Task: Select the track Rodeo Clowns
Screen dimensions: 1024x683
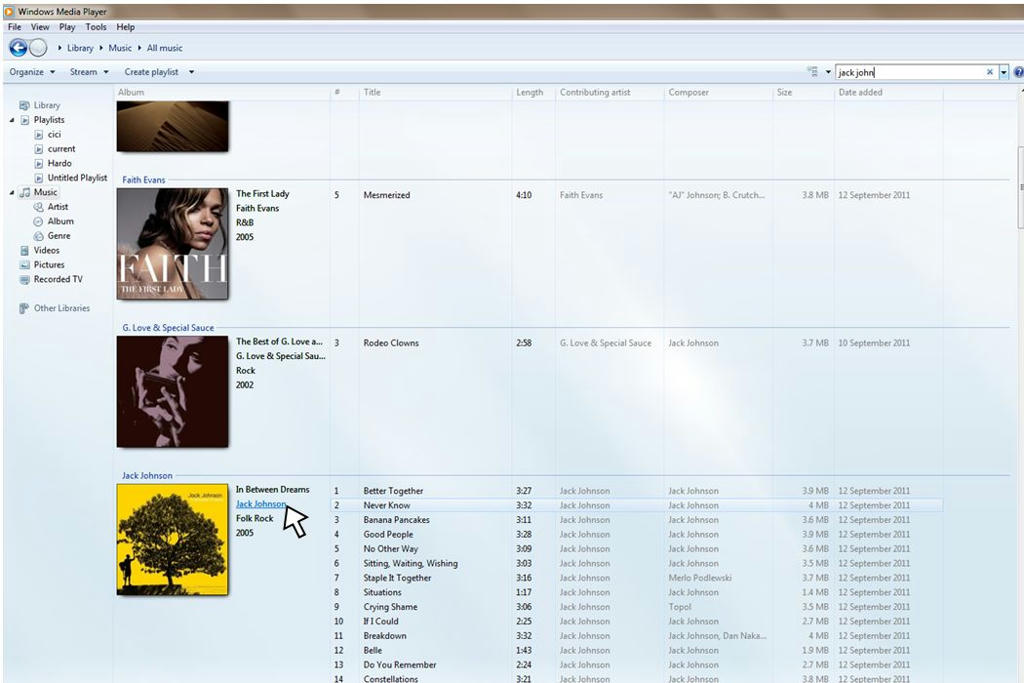Action: [x=391, y=343]
